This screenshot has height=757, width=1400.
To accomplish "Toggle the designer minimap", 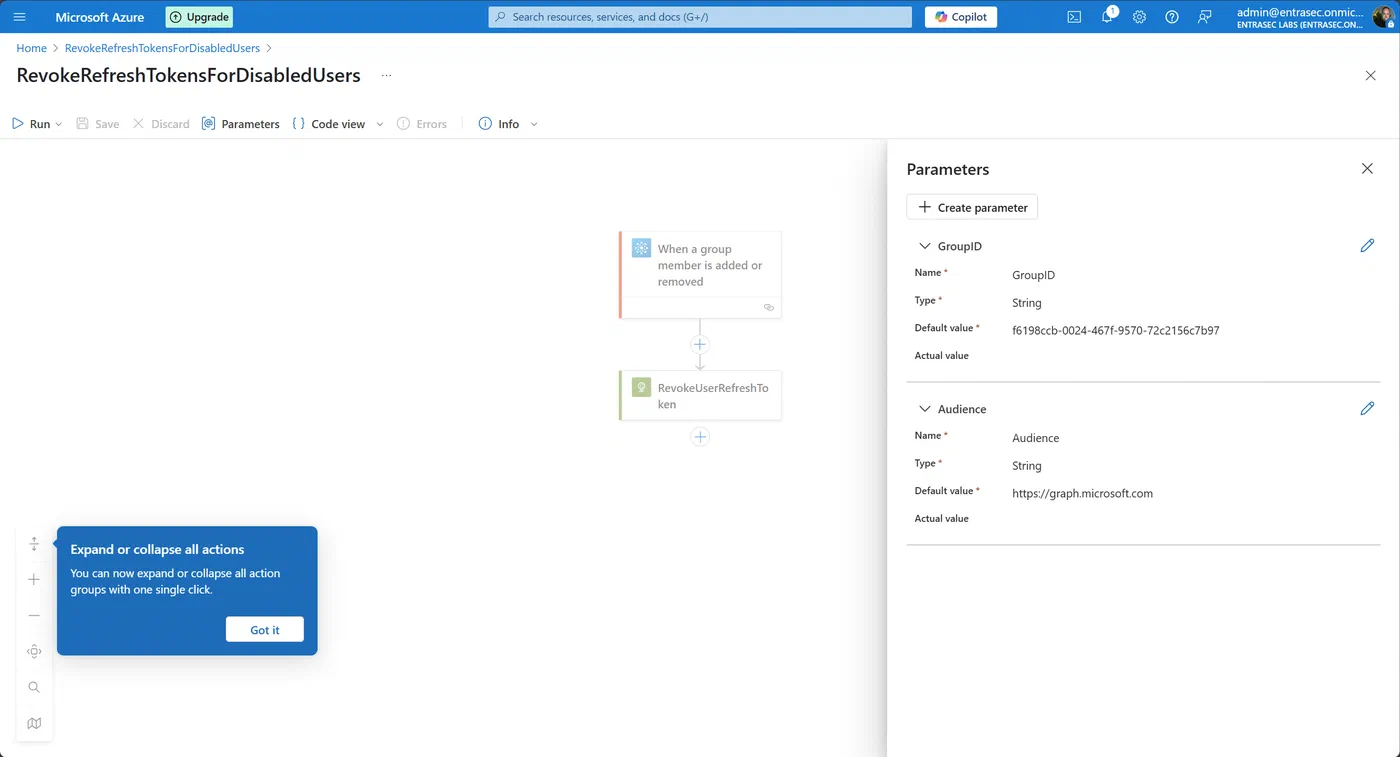I will (x=34, y=724).
